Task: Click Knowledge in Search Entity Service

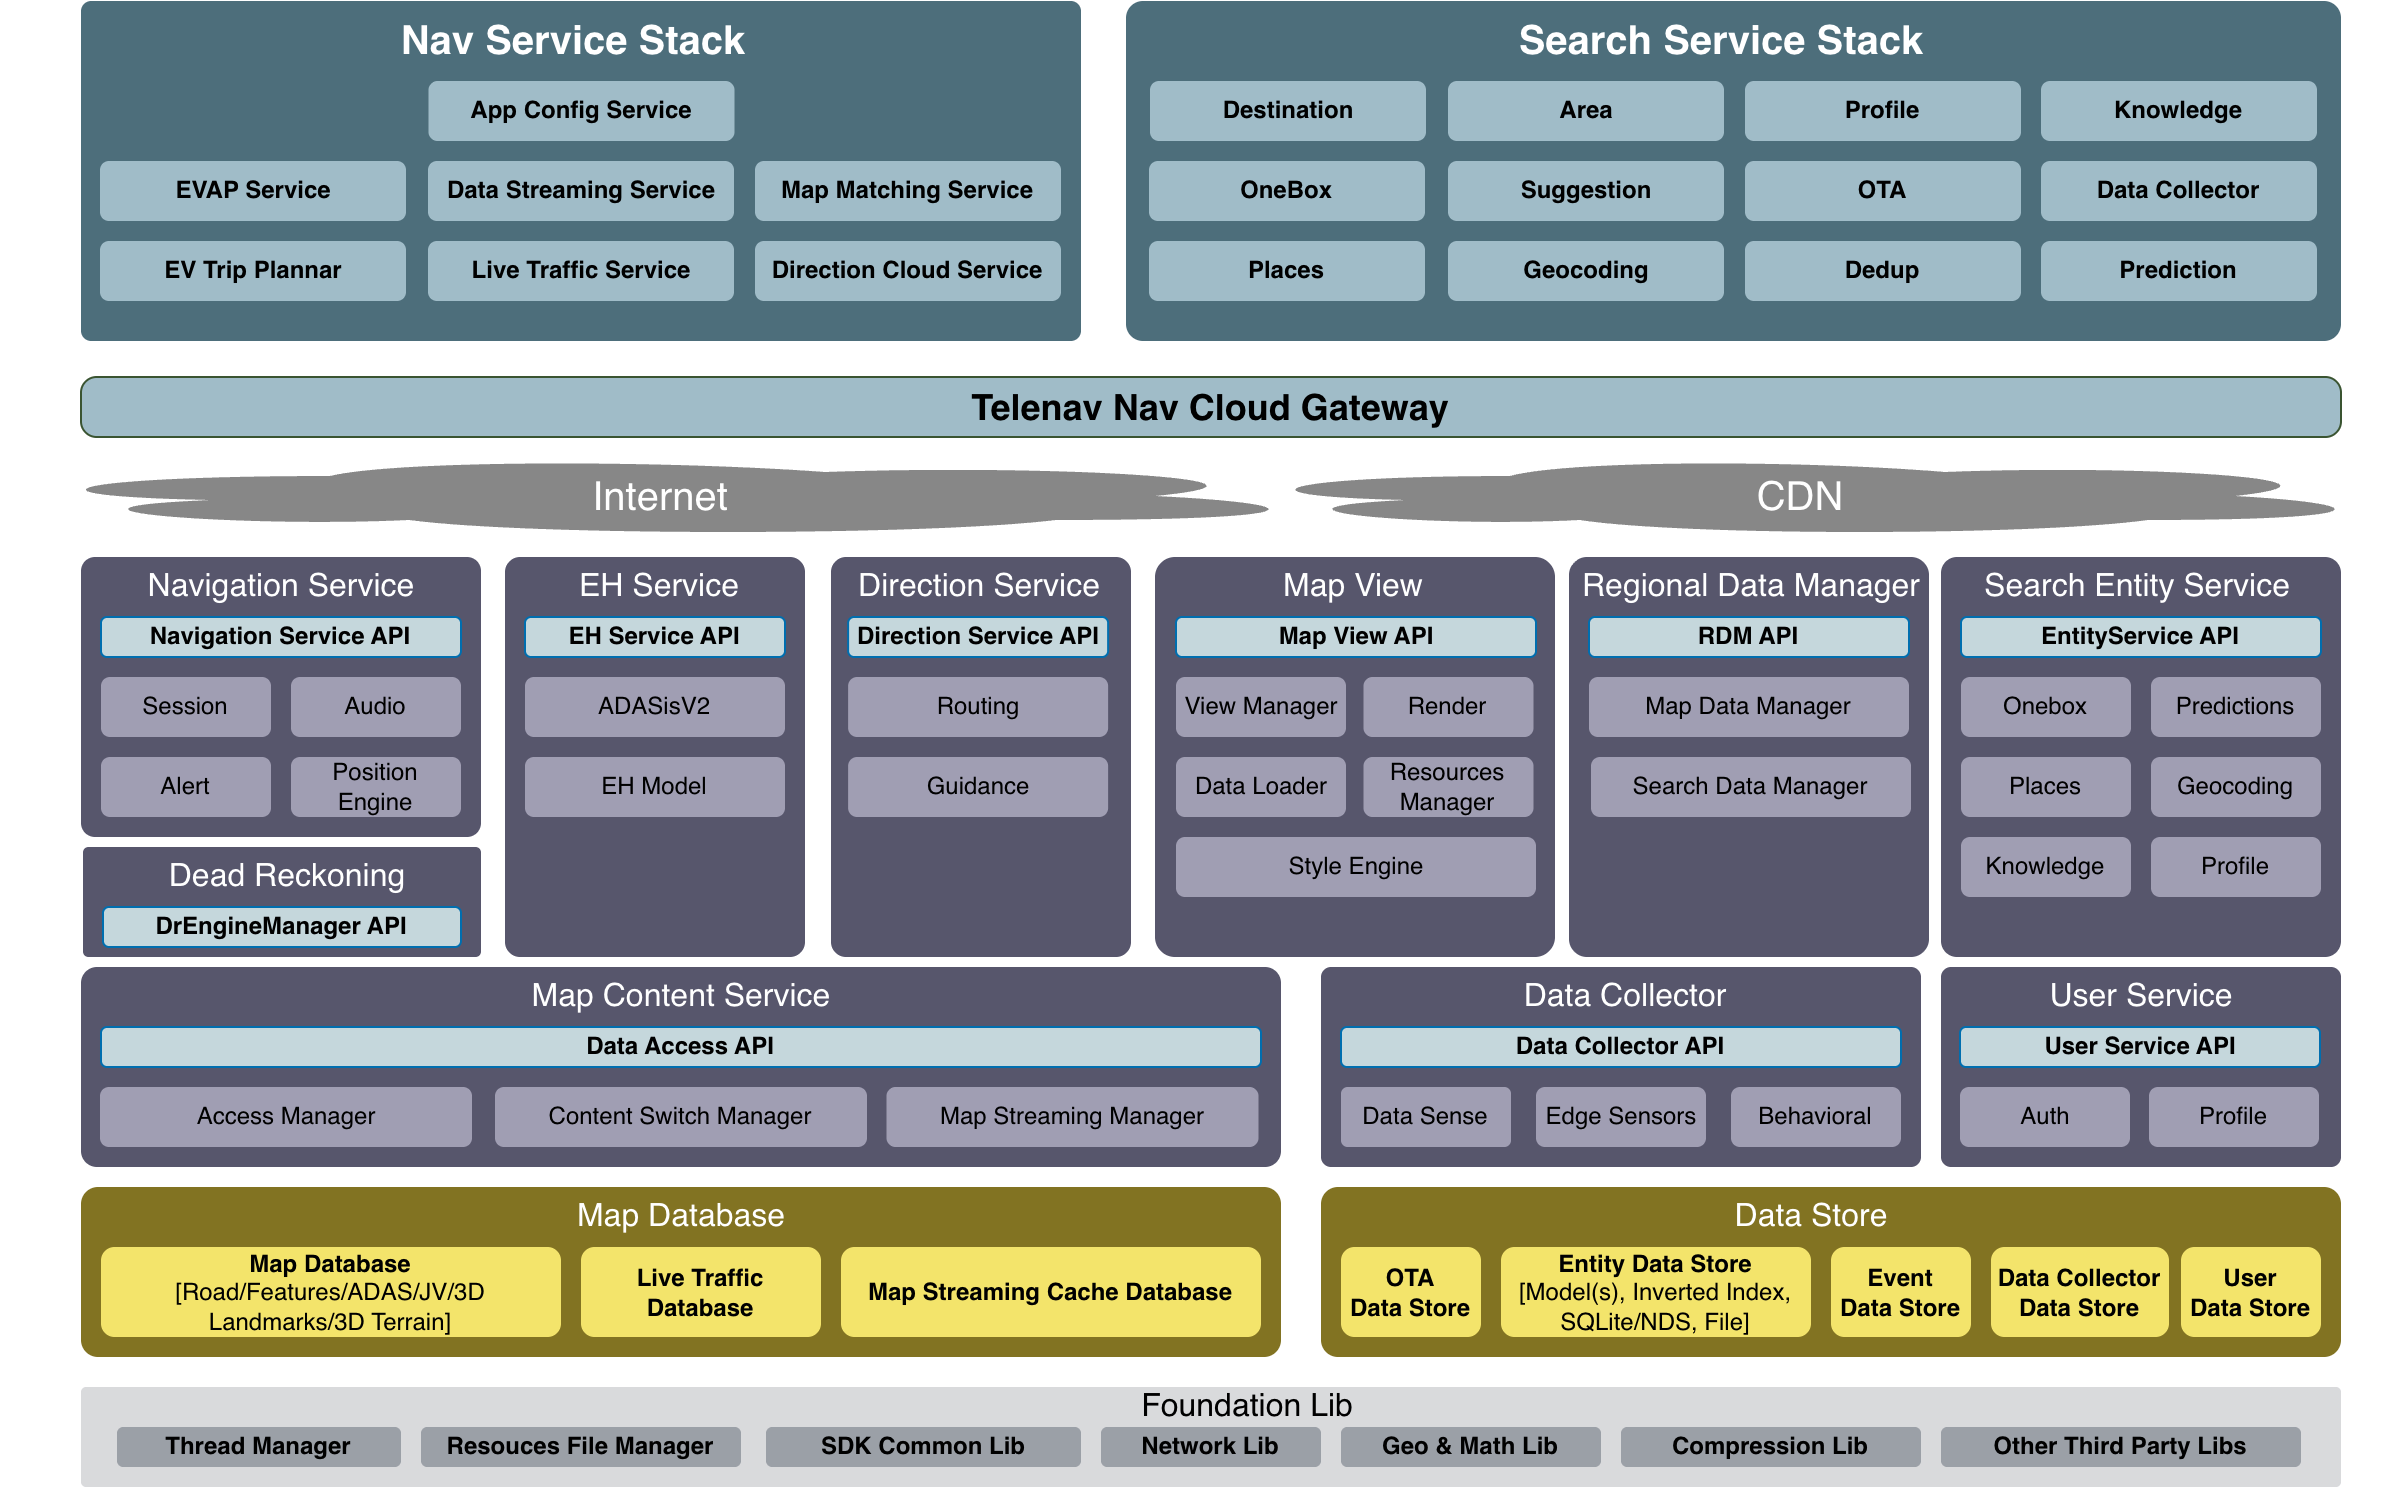Action: pos(2045,866)
